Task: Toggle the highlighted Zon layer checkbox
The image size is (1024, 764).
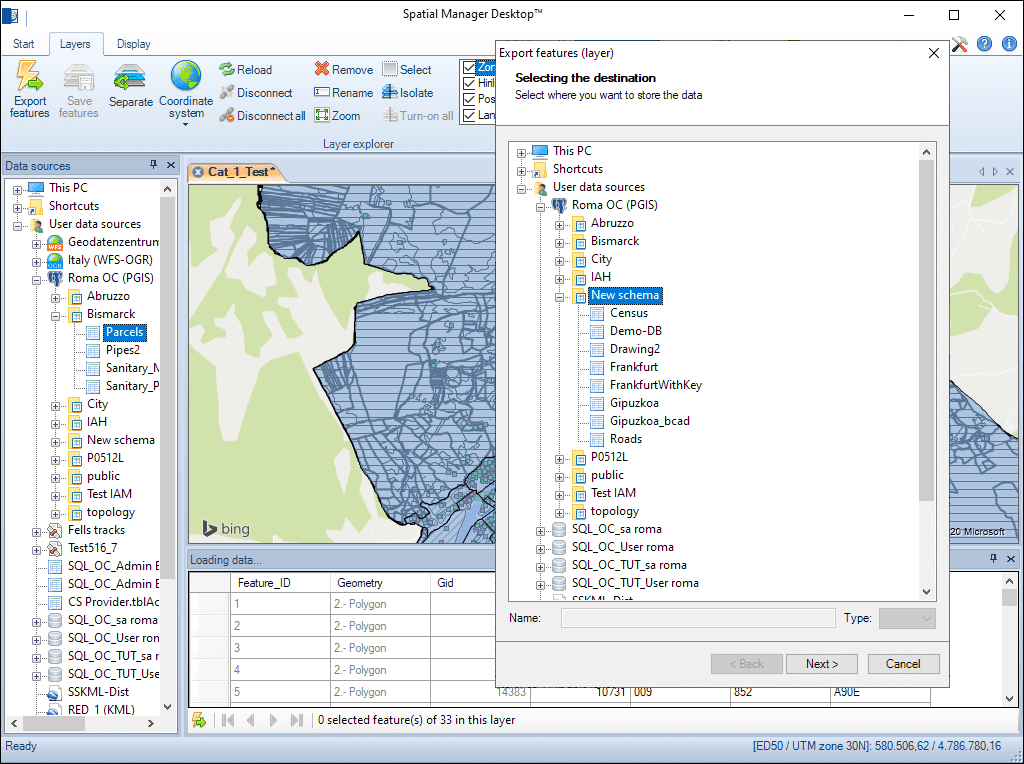Action: pos(469,68)
